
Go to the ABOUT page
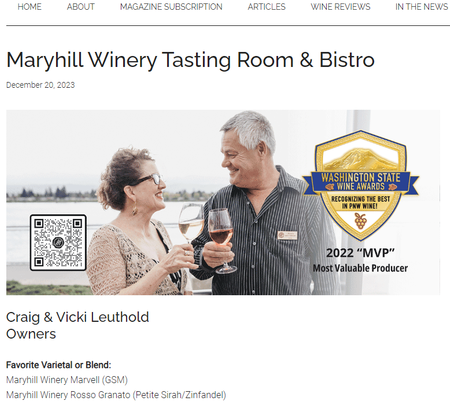[x=81, y=7]
